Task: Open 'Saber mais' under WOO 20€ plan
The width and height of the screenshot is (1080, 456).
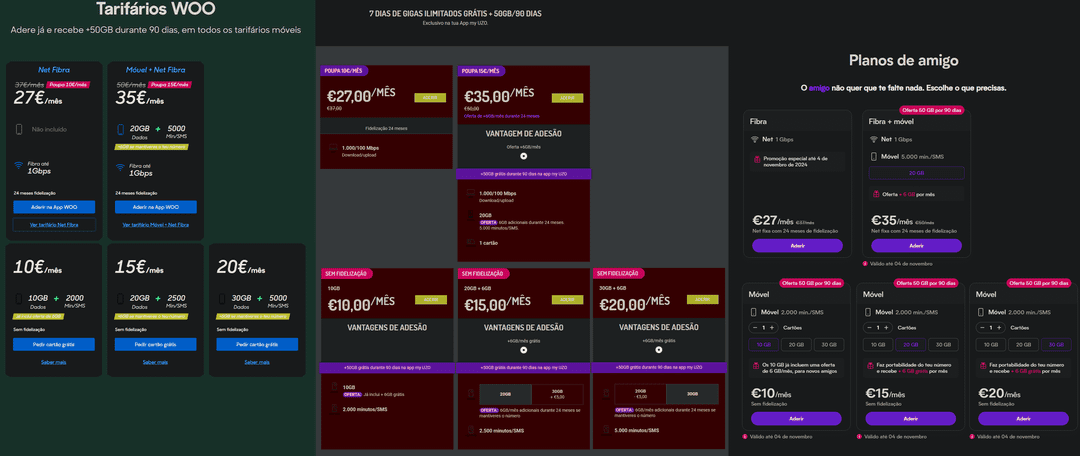Action: tap(257, 362)
